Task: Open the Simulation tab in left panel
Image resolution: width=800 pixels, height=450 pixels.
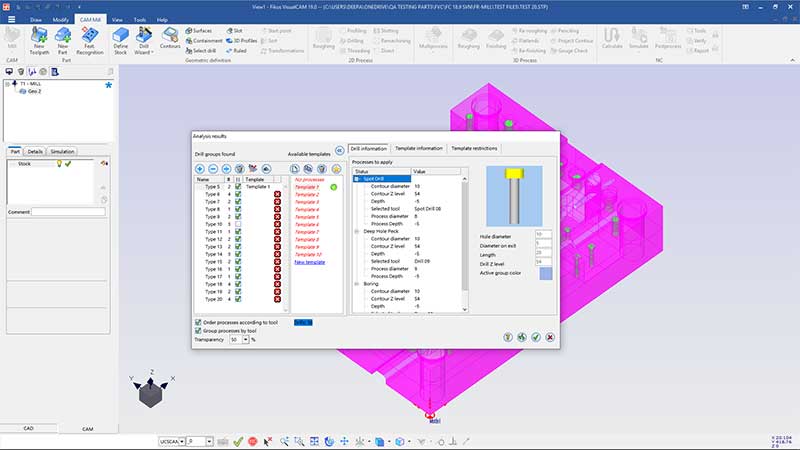Action: click(x=63, y=151)
